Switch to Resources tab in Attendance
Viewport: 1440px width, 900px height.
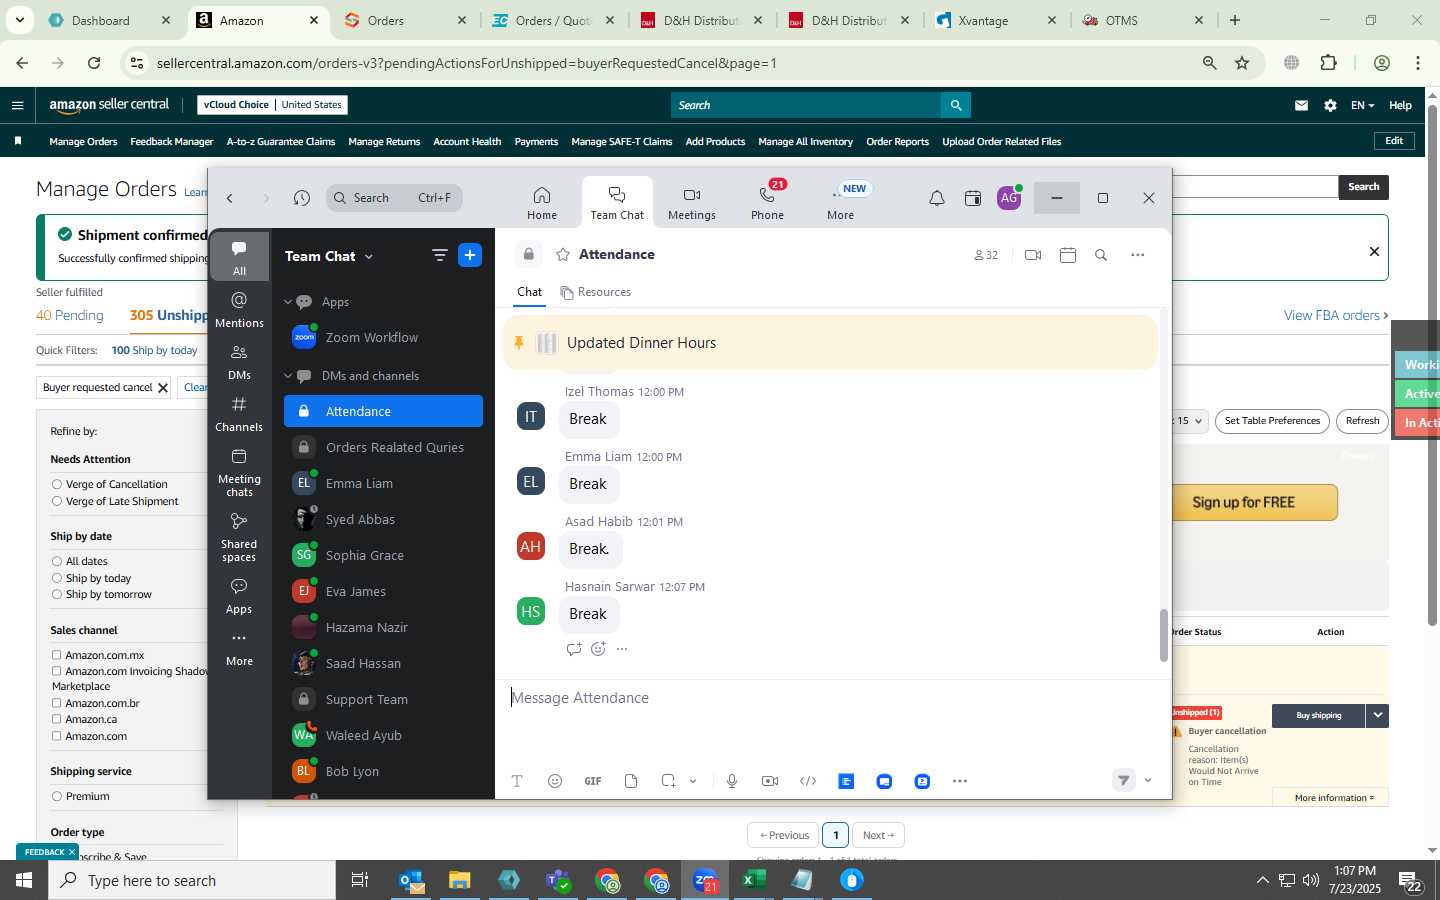tap(596, 292)
